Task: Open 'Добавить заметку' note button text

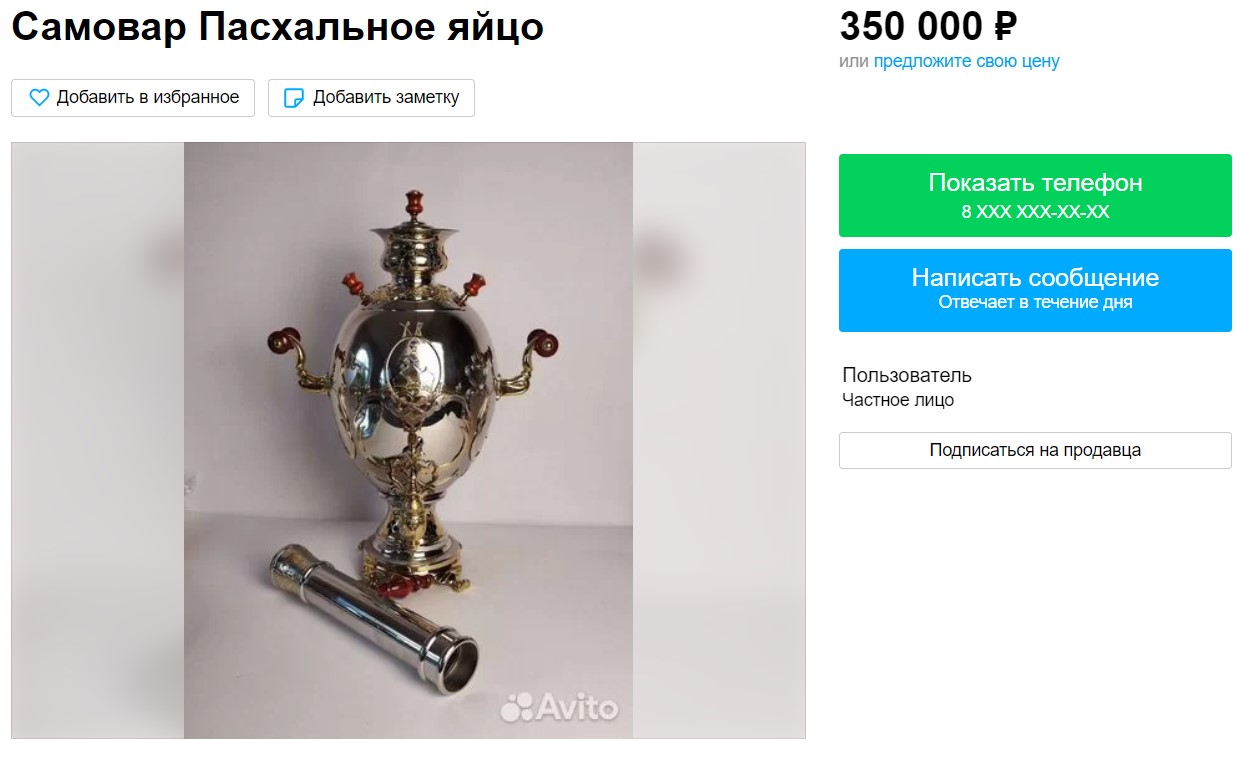Action: [386, 97]
